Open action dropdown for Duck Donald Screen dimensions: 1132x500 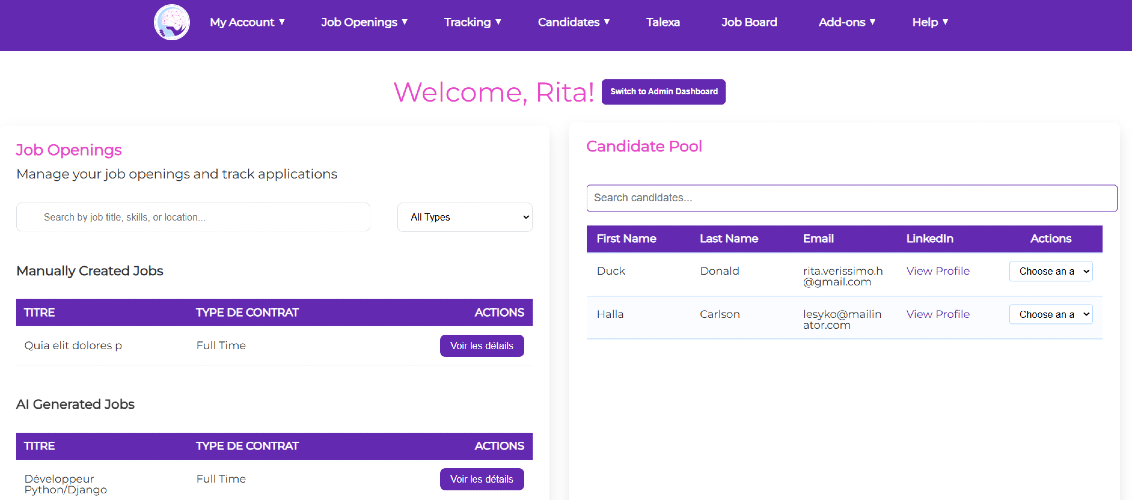[x=1050, y=271]
